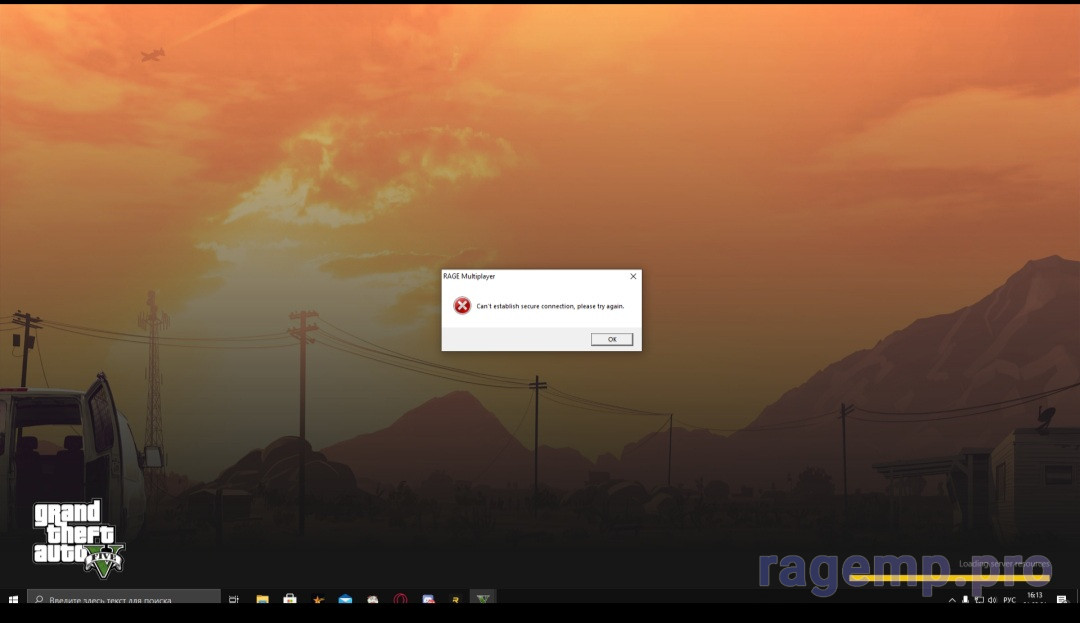
Task: Close the RAGE Multiplayer error dialog
Action: pyautogui.click(x=633, y=276)
